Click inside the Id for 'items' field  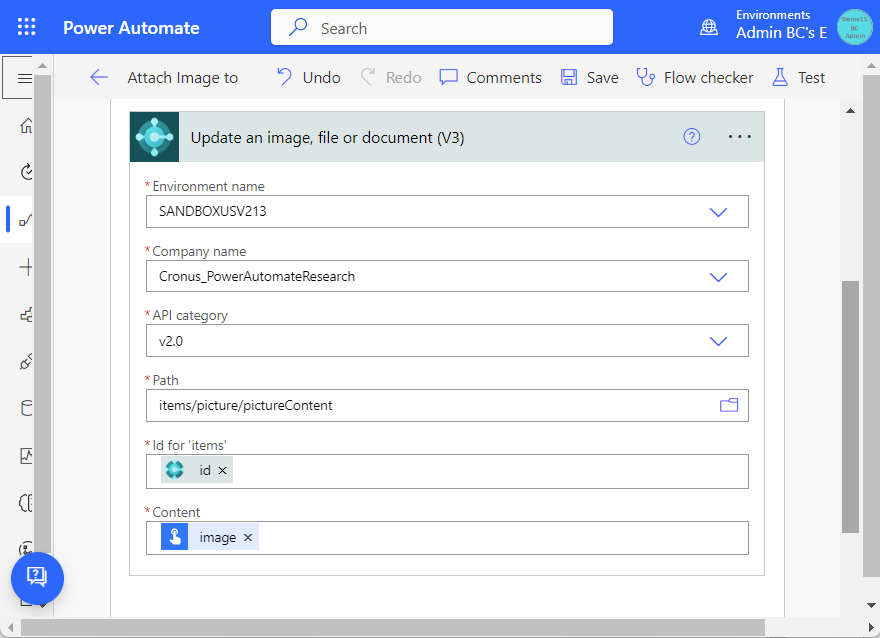[x=447, y=471]
